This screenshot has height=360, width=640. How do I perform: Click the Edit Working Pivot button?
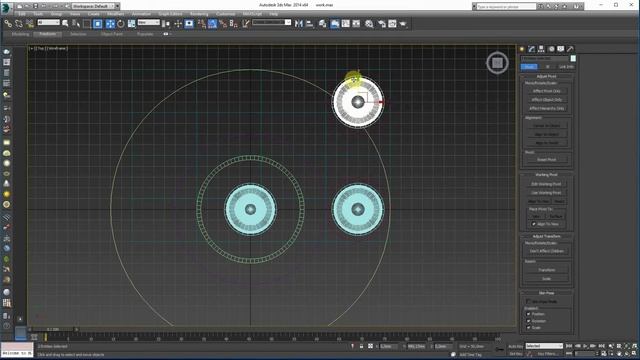(x=547, y=184)
